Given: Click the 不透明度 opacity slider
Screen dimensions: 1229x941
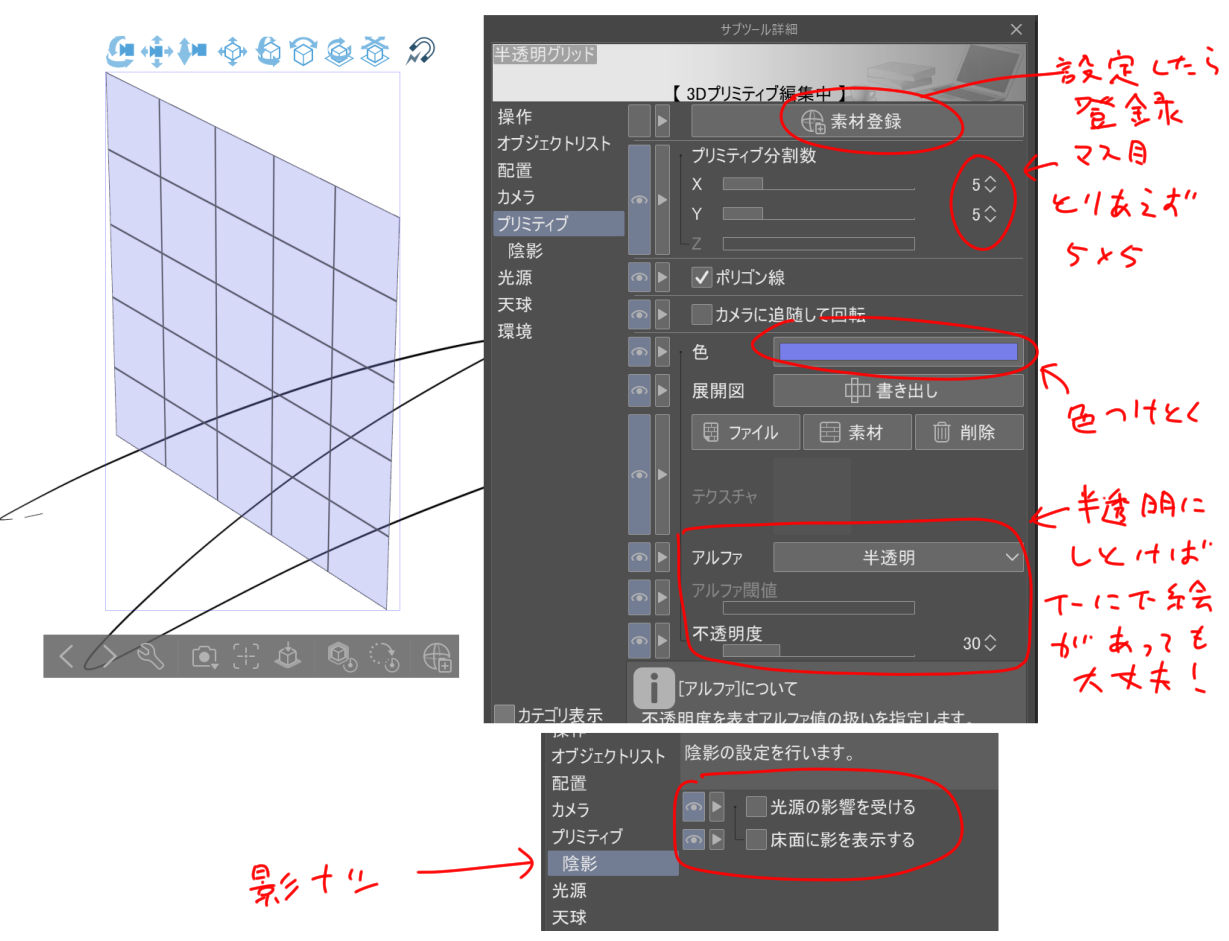Looking at the screenshot, I should pos(819,650).
